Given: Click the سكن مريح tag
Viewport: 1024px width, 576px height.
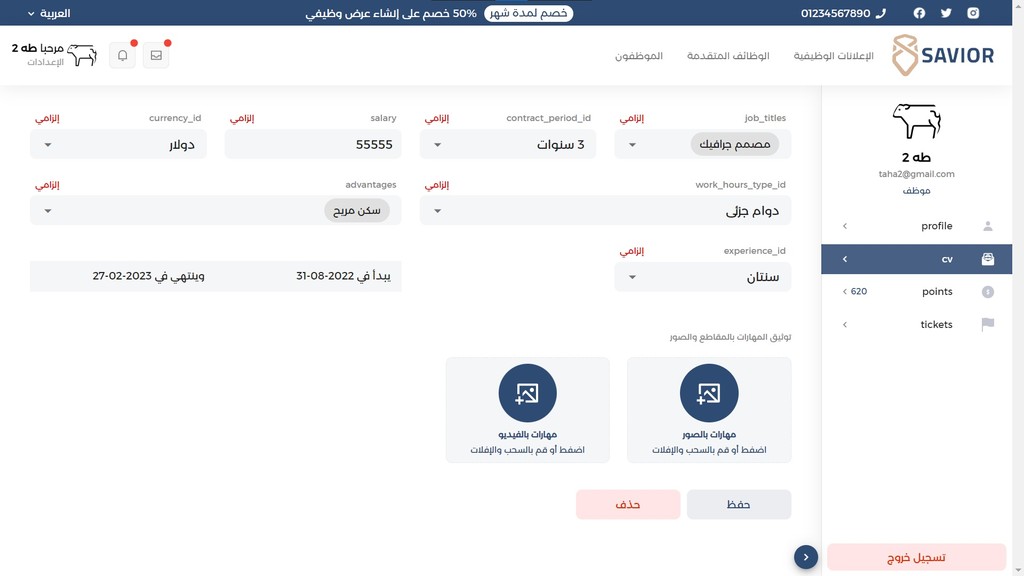Looking at the screenshot, I should click(x=357, y=210).
